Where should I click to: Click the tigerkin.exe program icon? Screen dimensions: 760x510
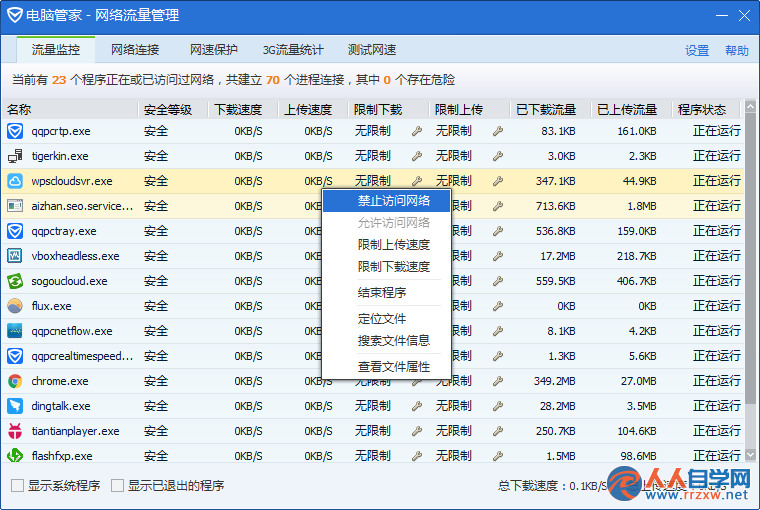coord(15,156)
